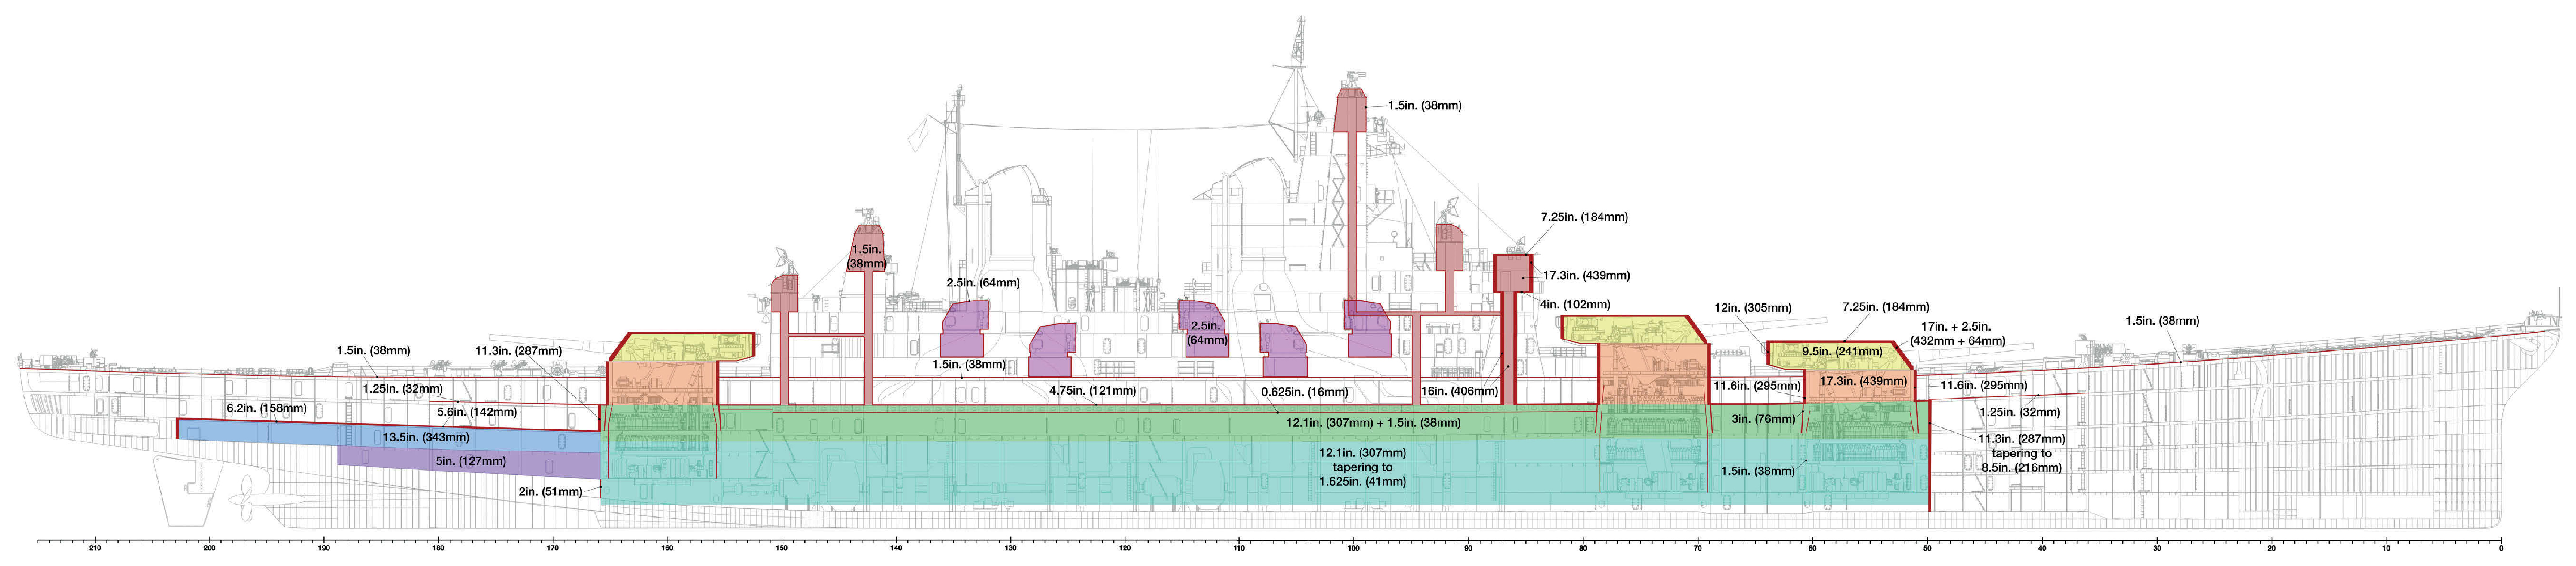Click the 2.5in. (64mm) label inside purple mount

pyautogui.click(x=1207, y=333)
